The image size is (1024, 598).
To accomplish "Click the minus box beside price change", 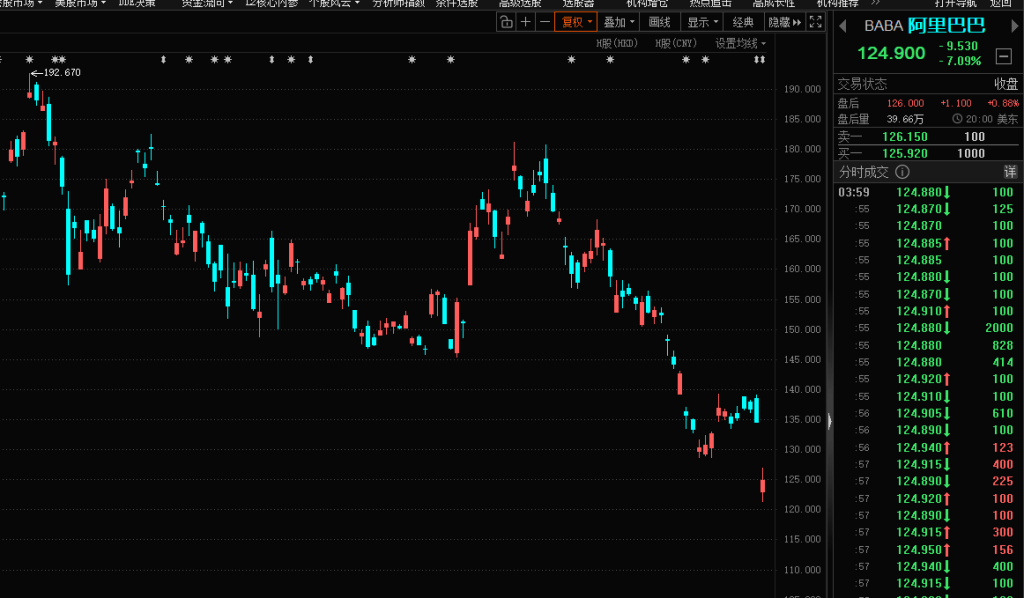I will pyautogui.click(x=1003, y=55).
